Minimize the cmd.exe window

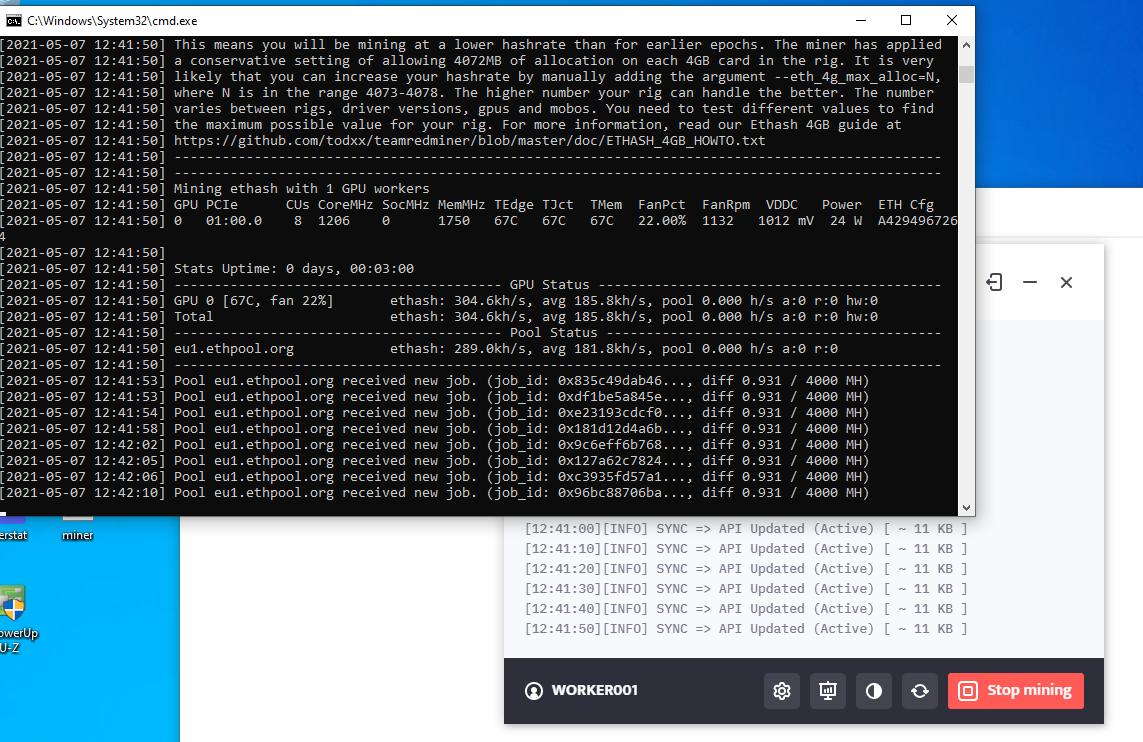pyautogui.click(x=861, y=20)
